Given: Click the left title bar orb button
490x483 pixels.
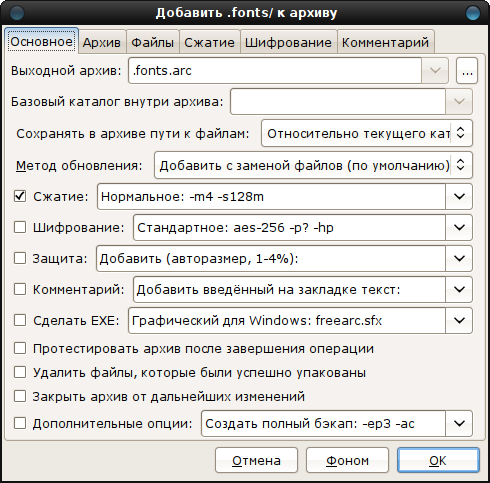Looking at the screenshot, I should click(x=17, y=13).
